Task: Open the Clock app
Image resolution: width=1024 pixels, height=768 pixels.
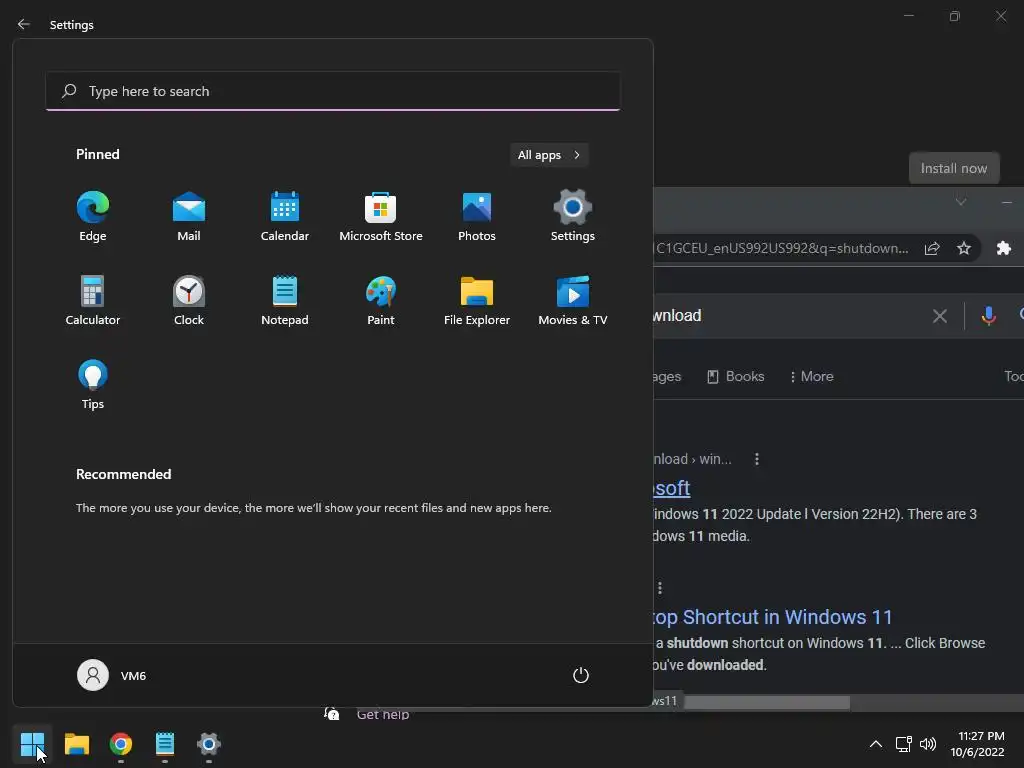Action: pyautogui.click(x=189, y=300)
